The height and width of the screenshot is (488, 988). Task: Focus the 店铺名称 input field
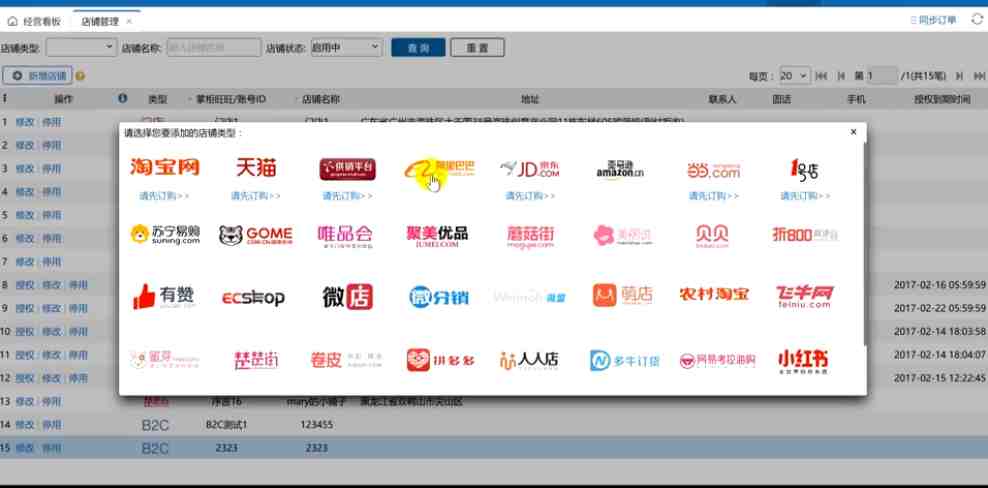tap(214, 47)
